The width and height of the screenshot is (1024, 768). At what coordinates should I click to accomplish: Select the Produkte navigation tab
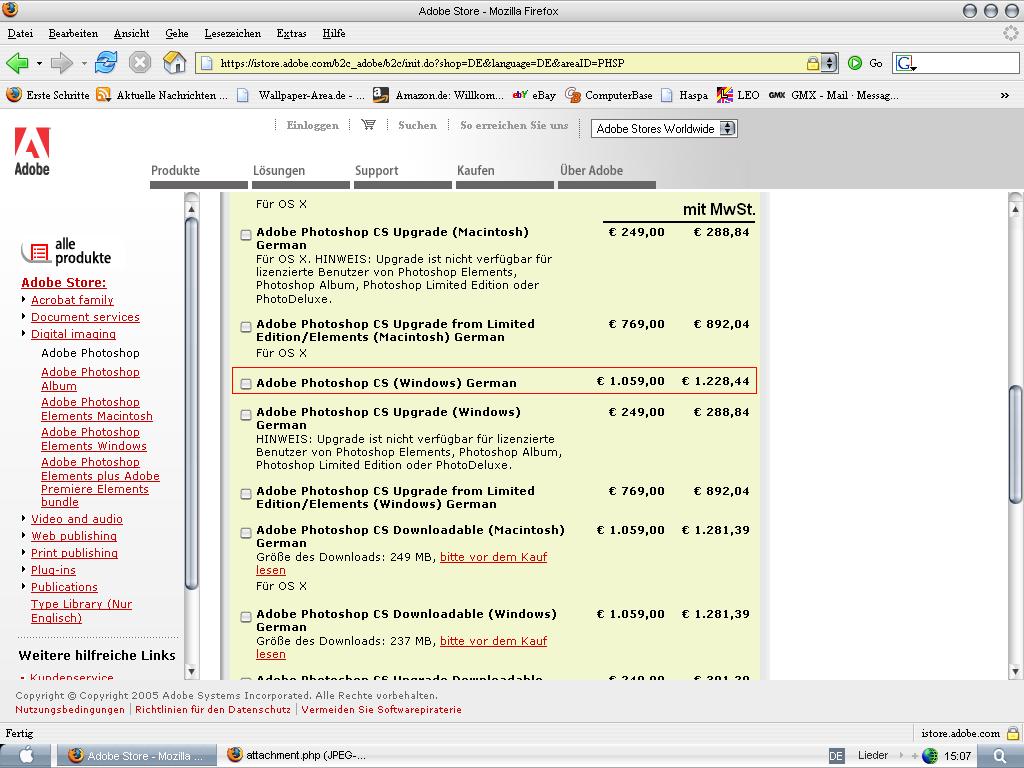(x=199, y=175)
